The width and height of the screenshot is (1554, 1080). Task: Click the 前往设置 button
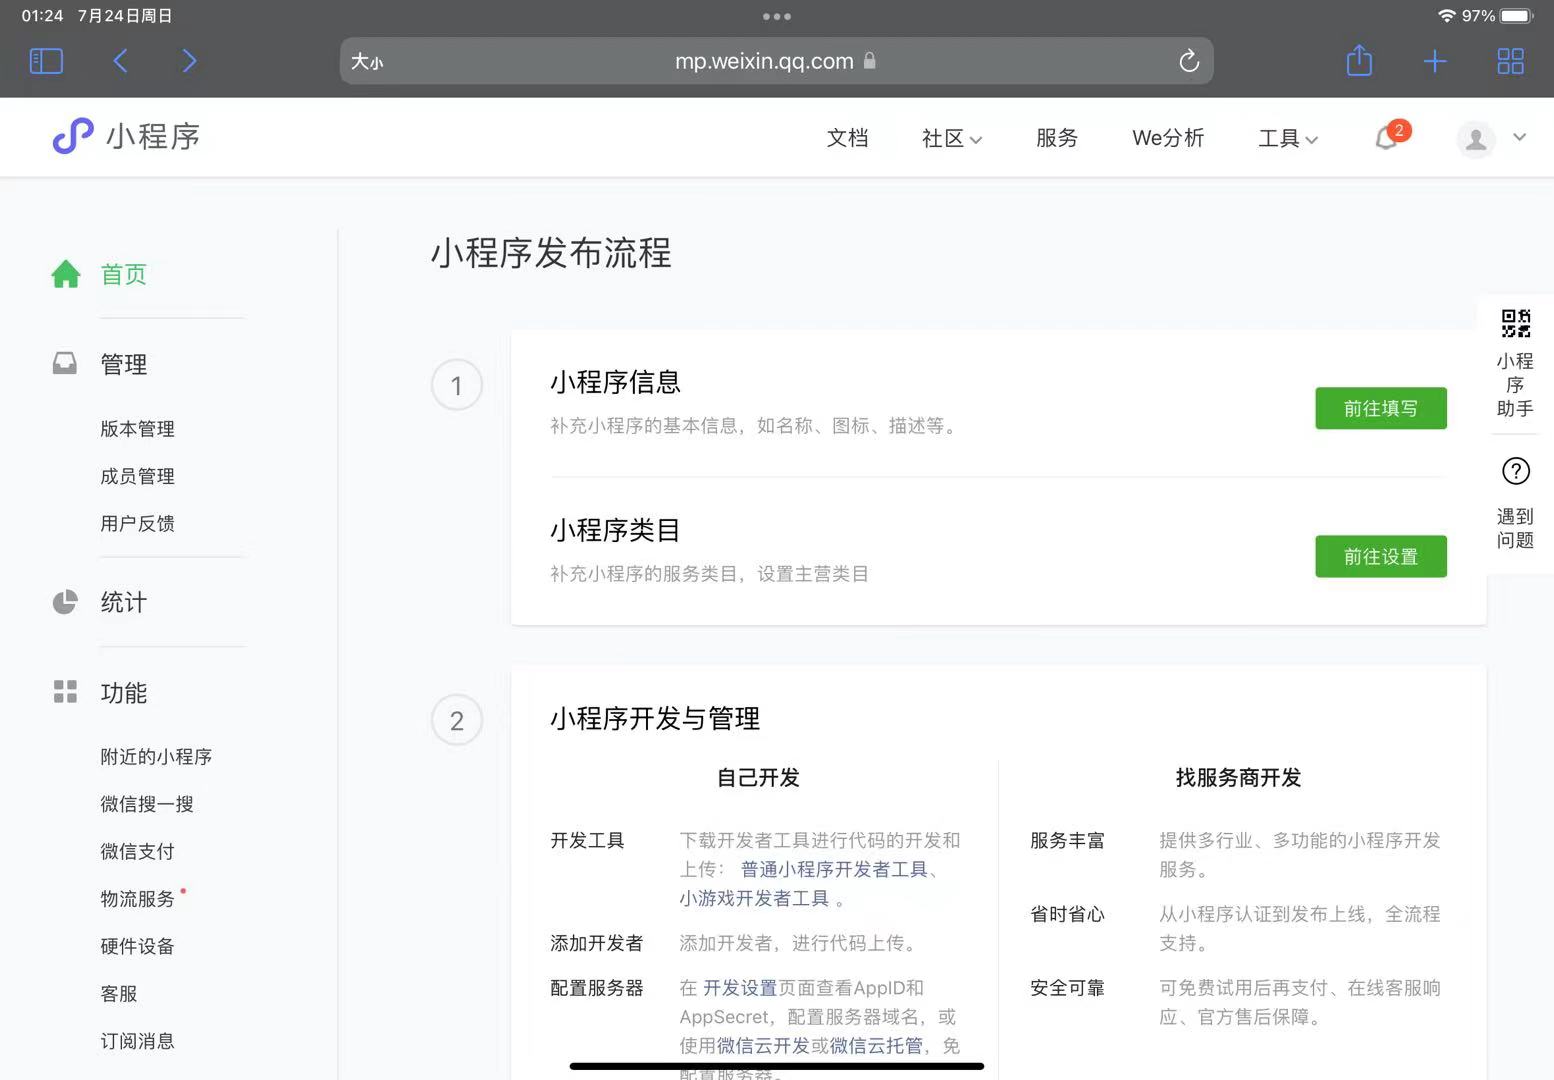click(1380, 556)
